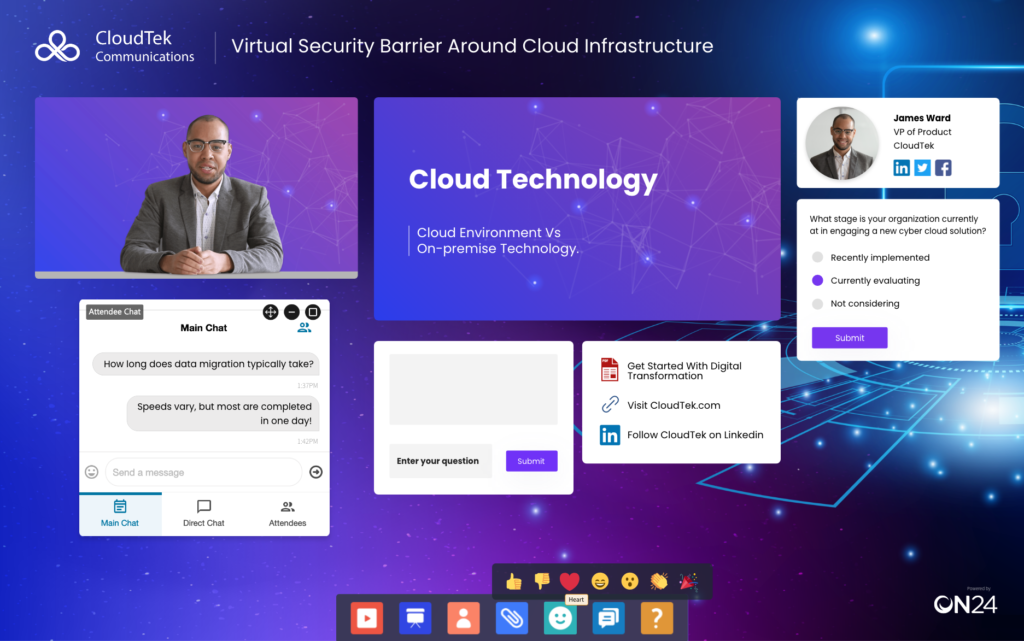
Task: Switch to the Attendees tab
Action: [287, 514]
